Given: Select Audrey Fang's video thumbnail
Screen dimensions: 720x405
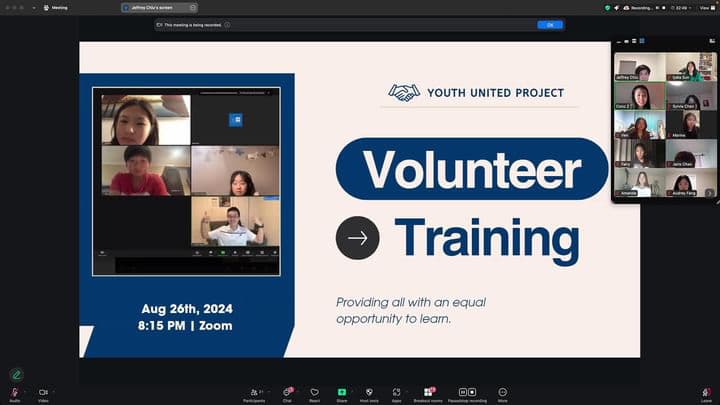Looking at the screenshot, I should tap(685, 183).
